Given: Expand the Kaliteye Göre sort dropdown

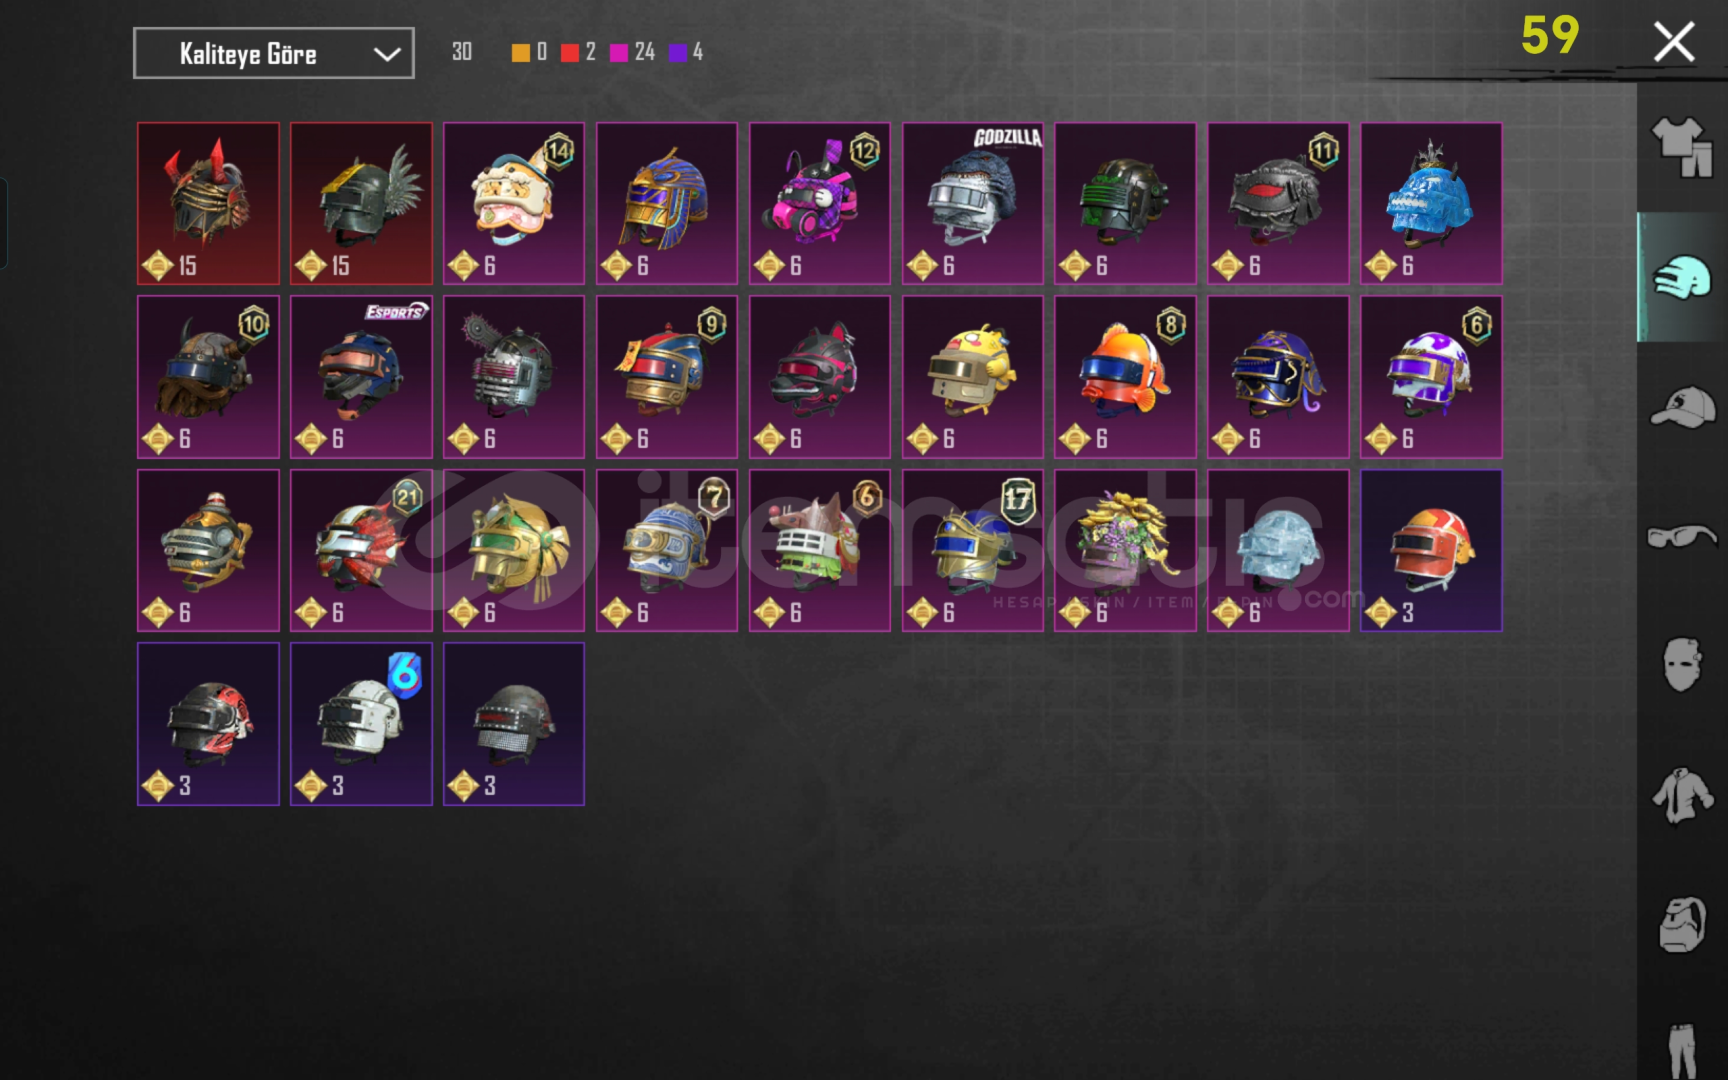Looking at the screenshot, I should point(273,53).
